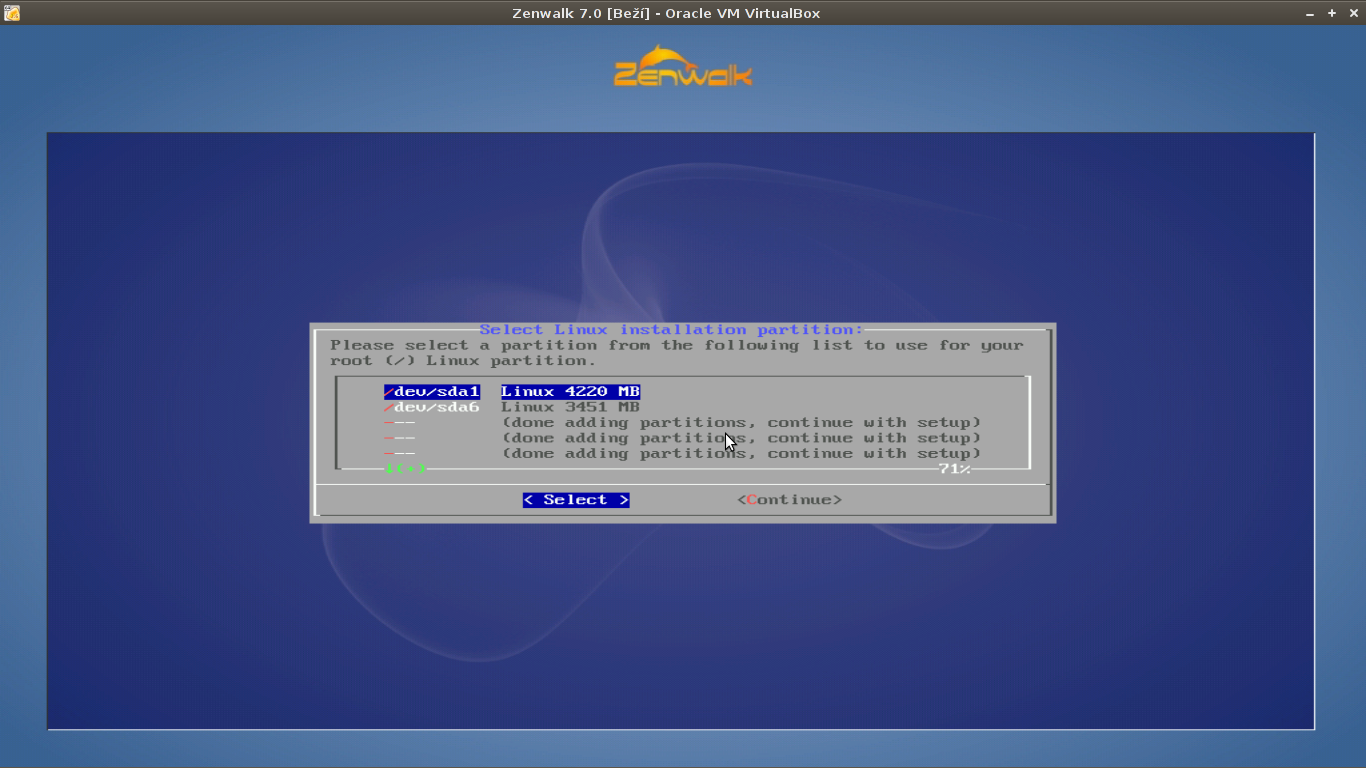
Task: Click the 'Linux 3451 MB' description
Action: [570, 407]
